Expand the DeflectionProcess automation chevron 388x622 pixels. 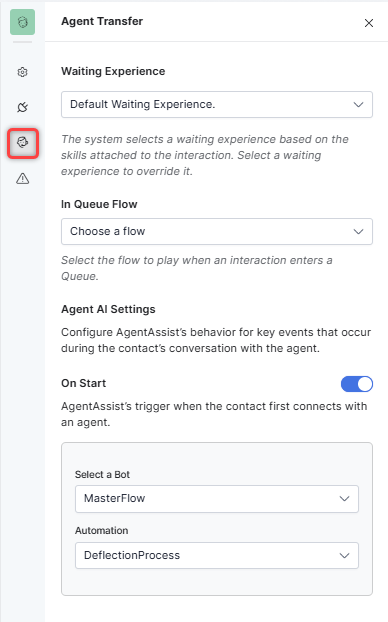click(344, 555)
